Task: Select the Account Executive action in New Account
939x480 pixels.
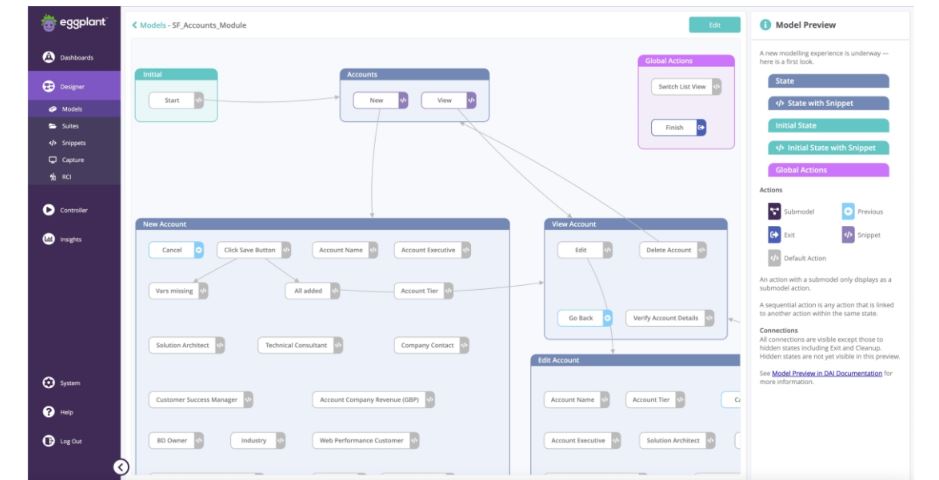Action: [x=432, y=250]
